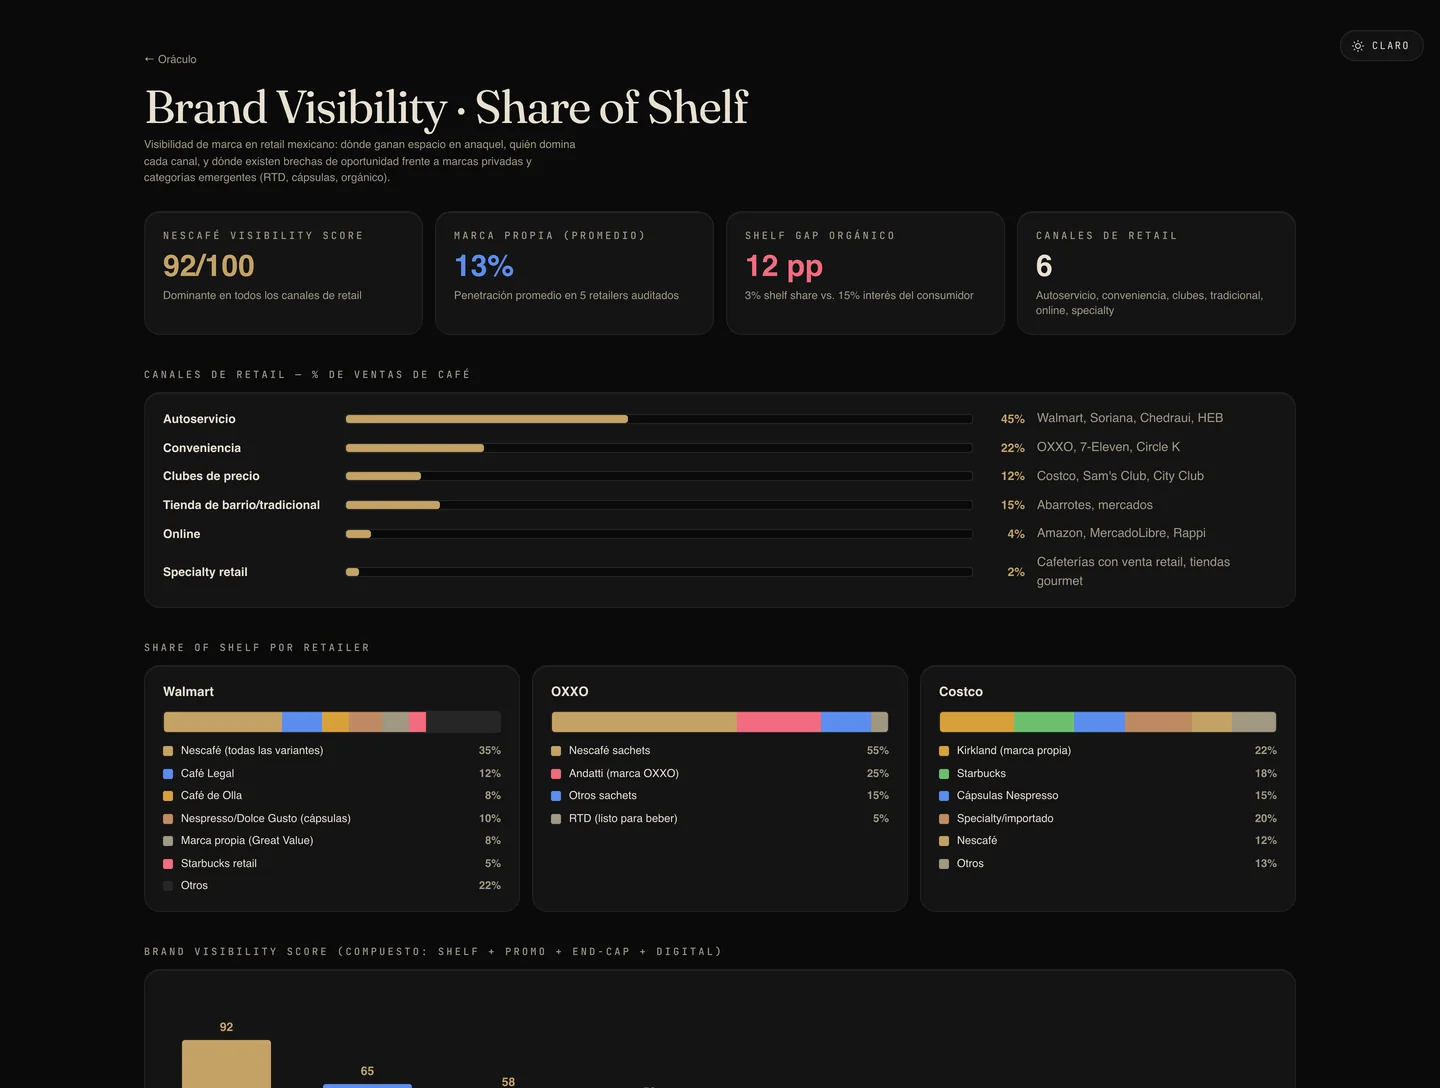
Task: Click the text 'Walmart, Soriana, Chedraui, HEB'
Action: tap(1130, 418)
